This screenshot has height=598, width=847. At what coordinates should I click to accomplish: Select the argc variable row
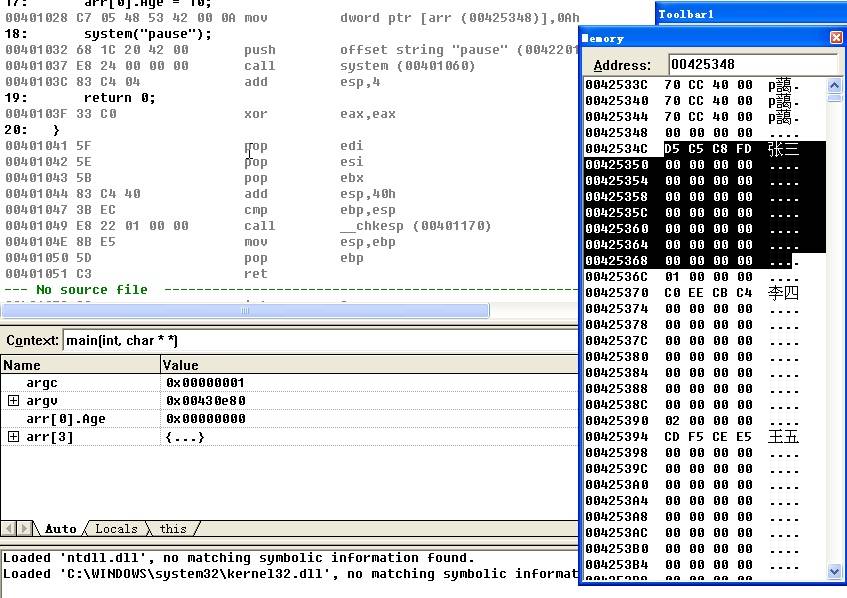coord(42,383)
